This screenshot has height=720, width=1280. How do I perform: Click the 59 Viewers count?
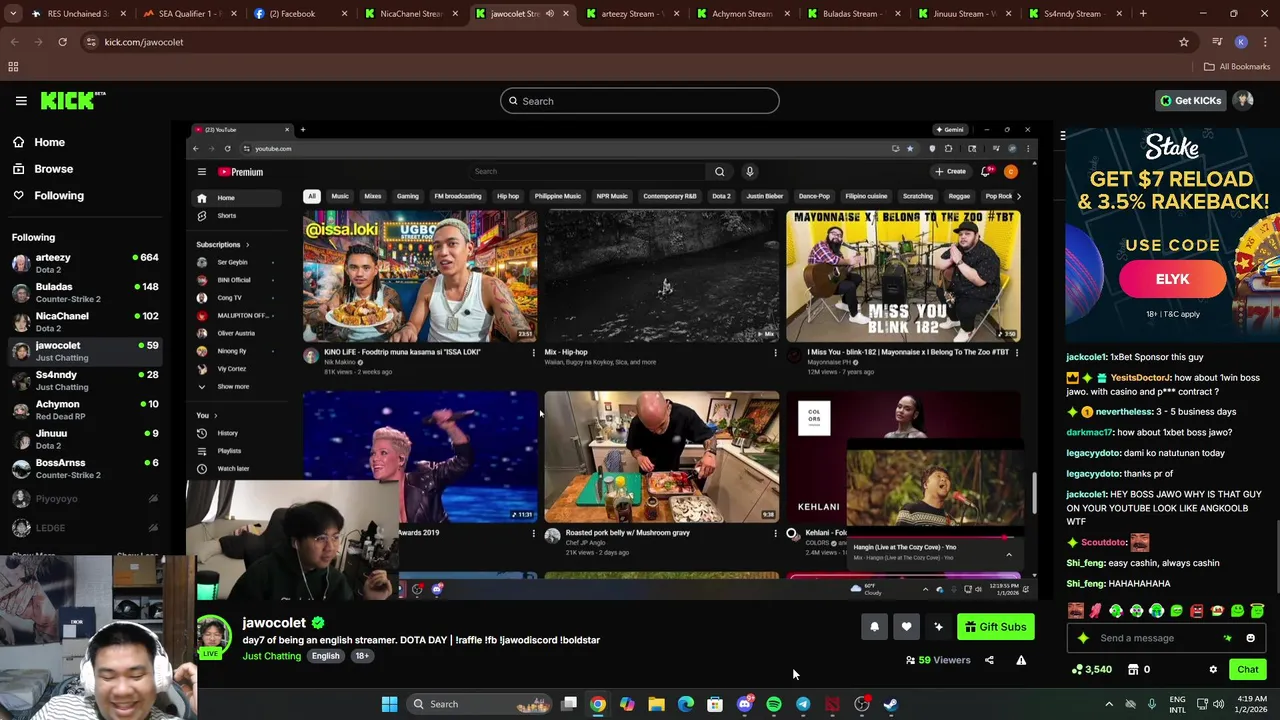coord(938,660)
